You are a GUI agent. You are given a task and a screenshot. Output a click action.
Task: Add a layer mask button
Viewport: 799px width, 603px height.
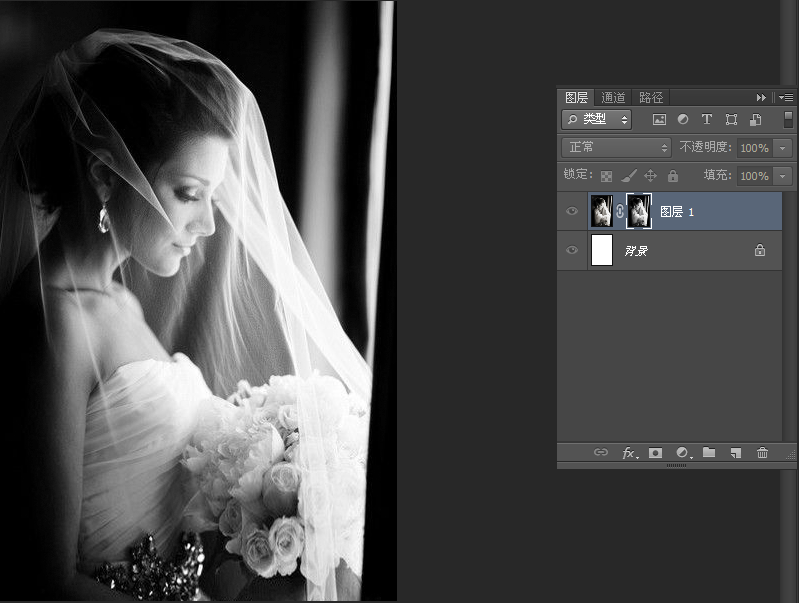655,453
